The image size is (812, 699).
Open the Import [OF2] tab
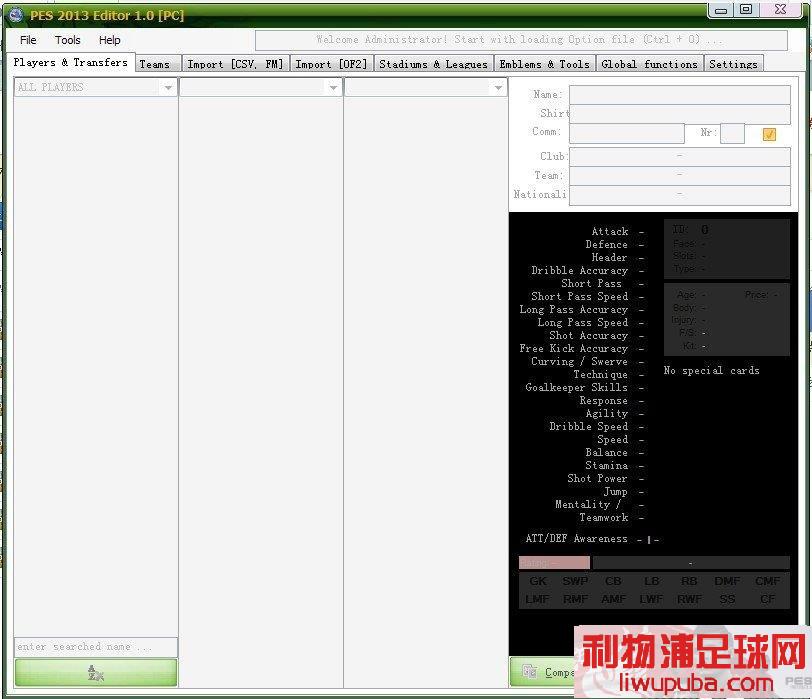[331, 64]
